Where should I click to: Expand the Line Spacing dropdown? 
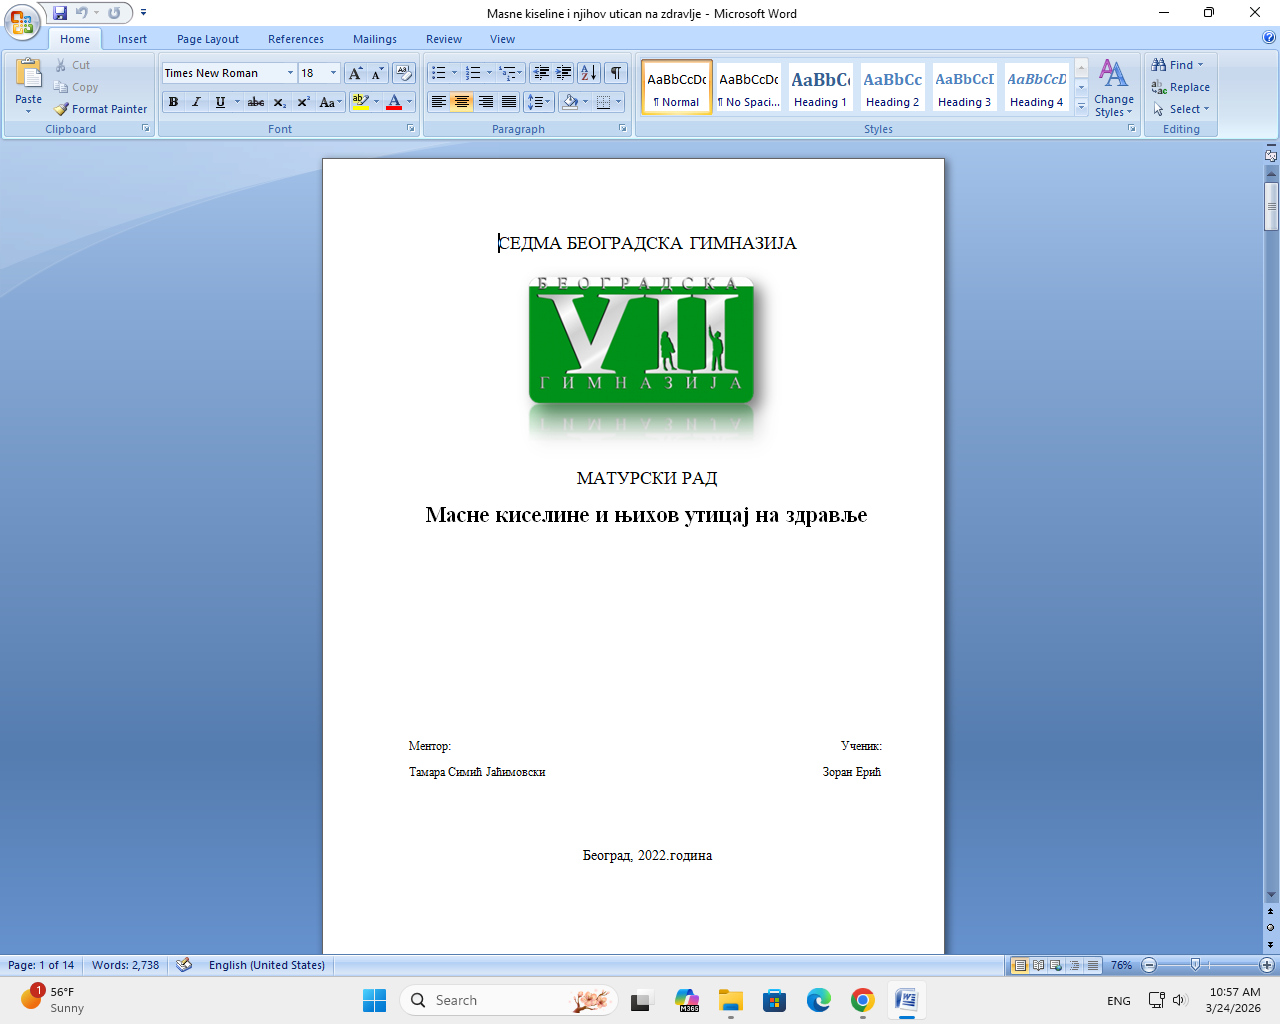[x=549, y=102]
